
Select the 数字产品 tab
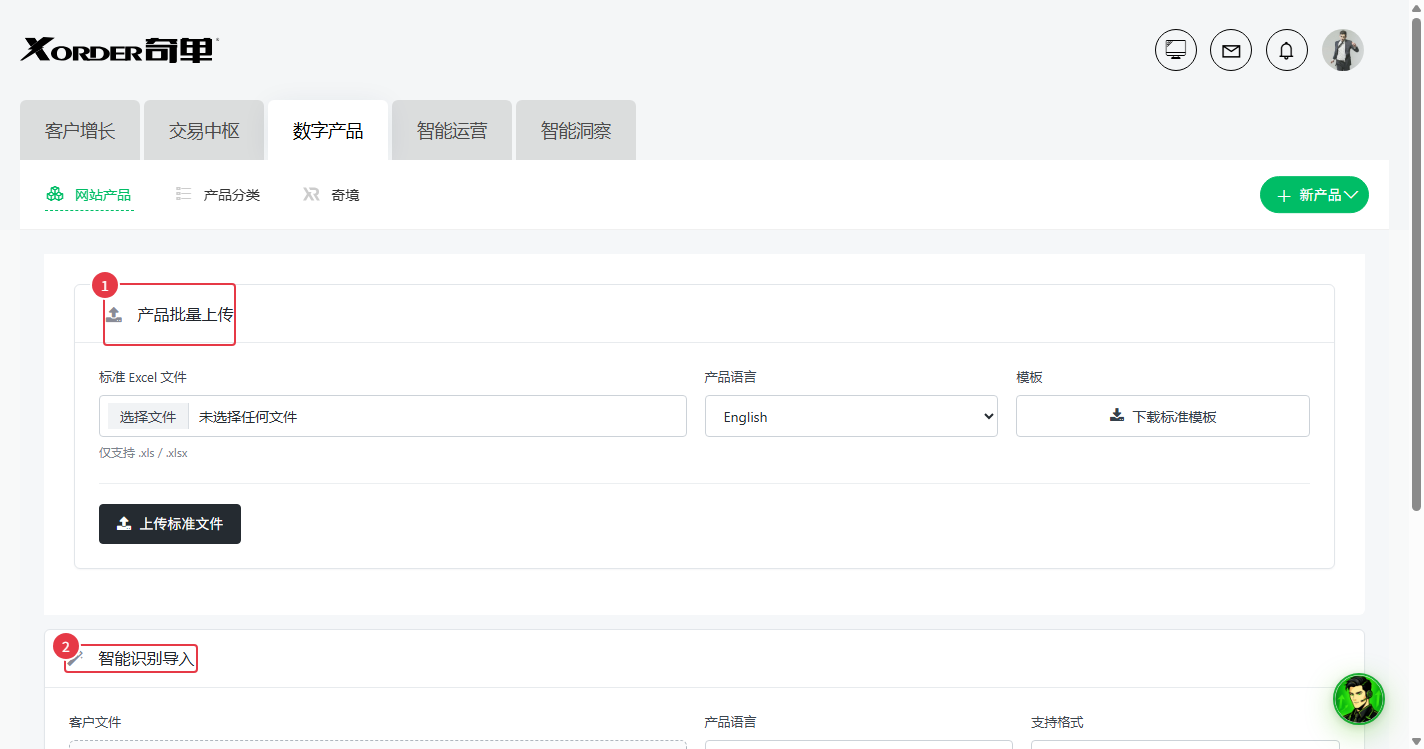click(x=328, y=130)
